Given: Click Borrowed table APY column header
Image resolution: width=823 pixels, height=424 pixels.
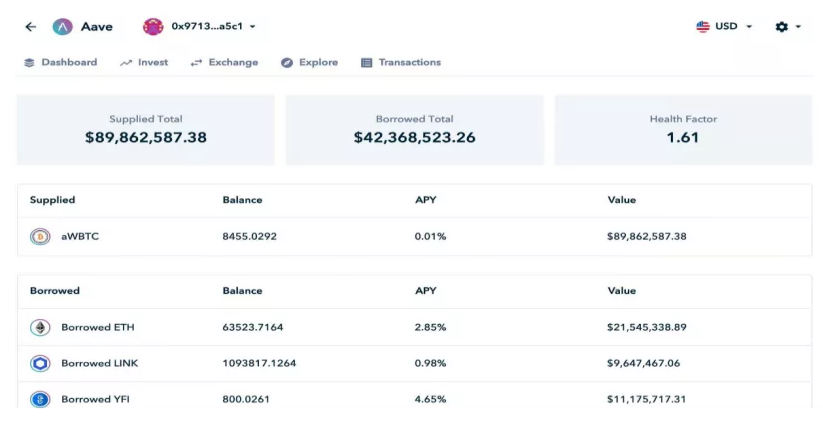Looking at the screenshot, I should coord(426,291).
